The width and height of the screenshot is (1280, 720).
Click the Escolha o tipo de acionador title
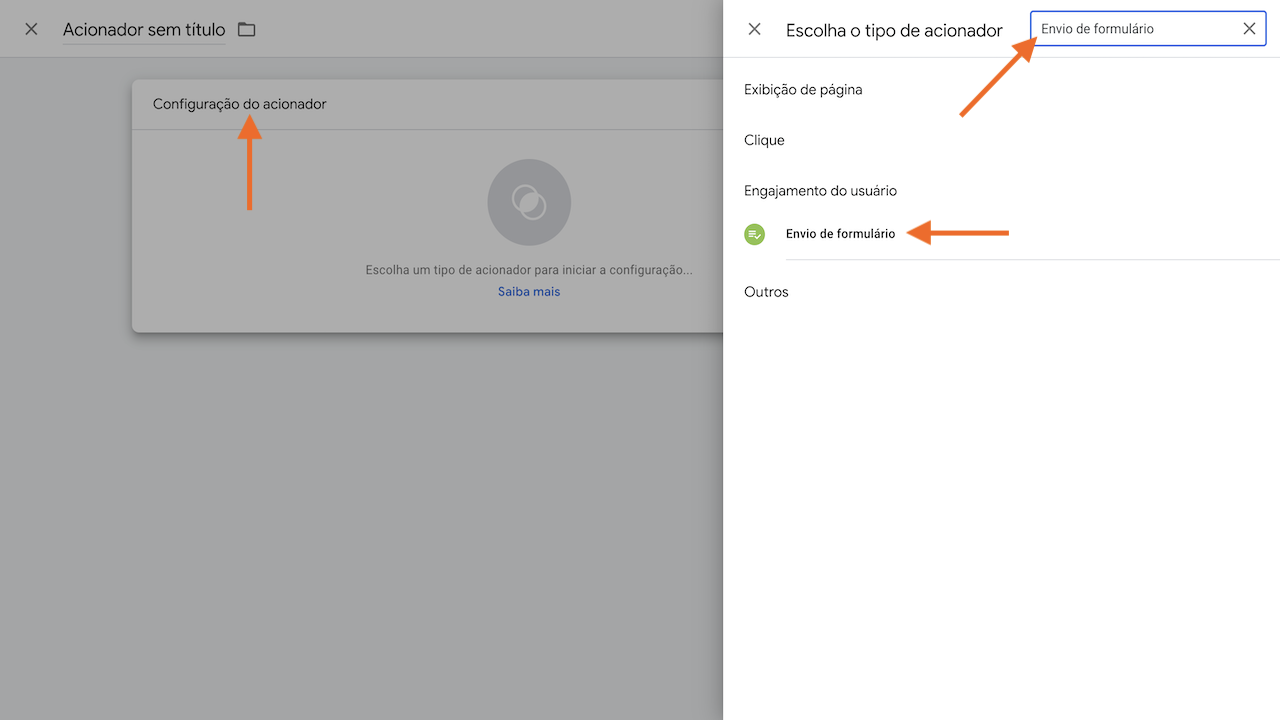tap(894, 31)
